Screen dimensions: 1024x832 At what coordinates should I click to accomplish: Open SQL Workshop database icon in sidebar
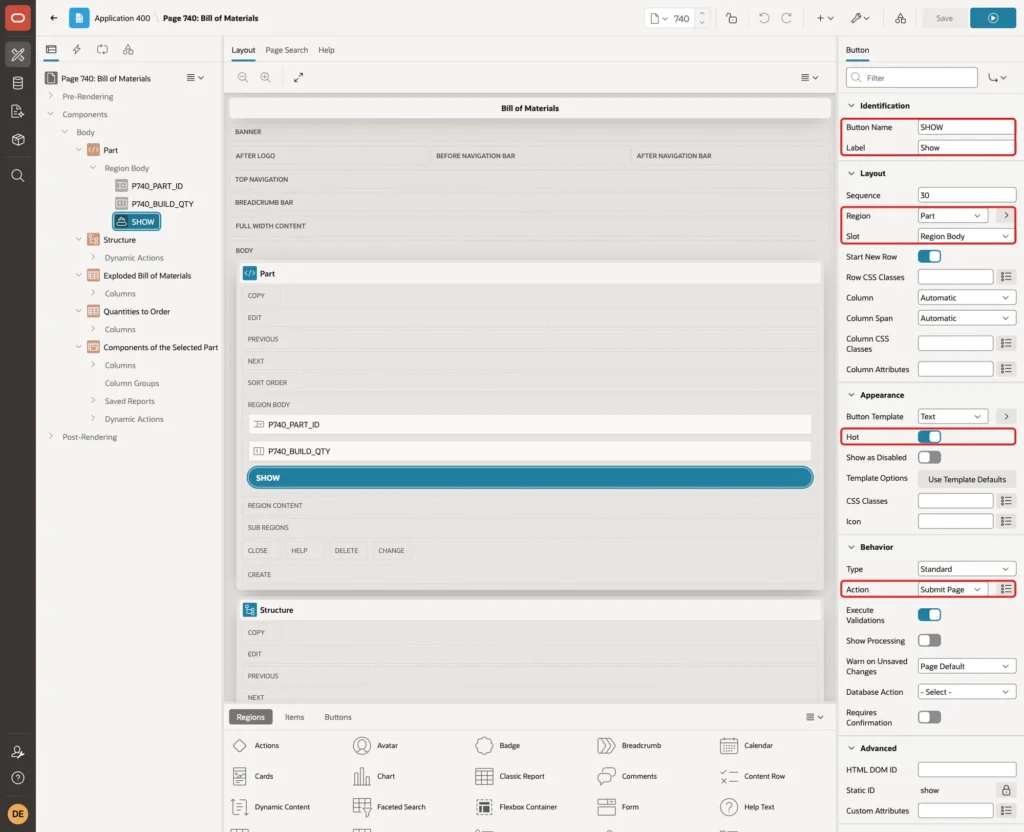[18, 83]
